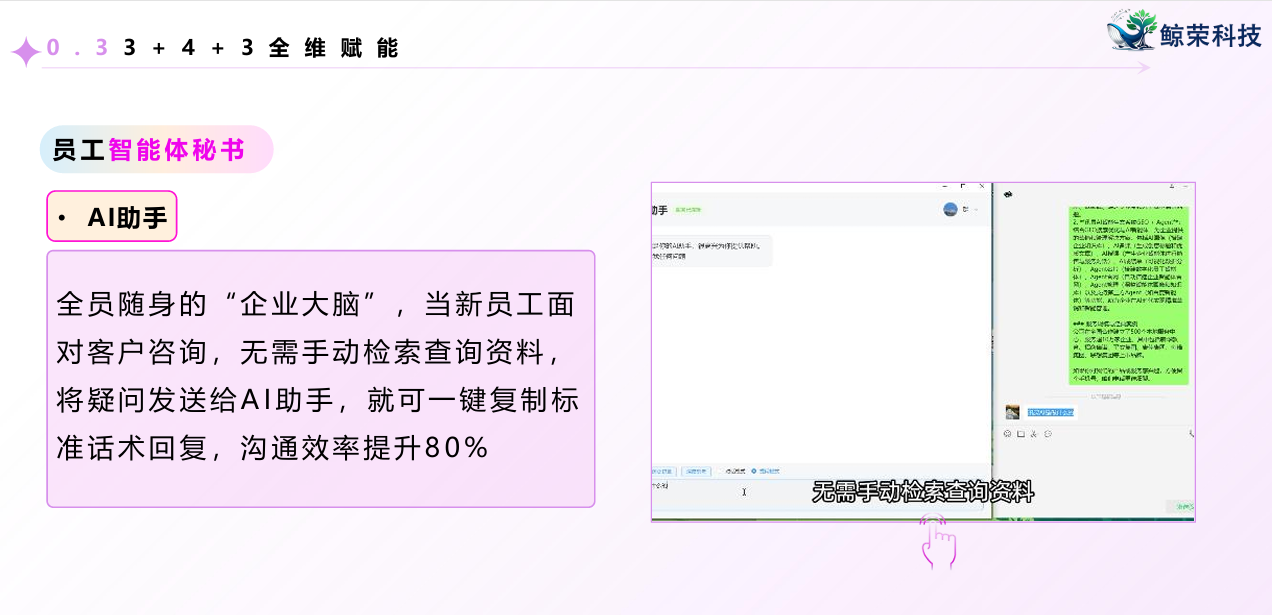Viewport: 1272px width, 615px height.
Task: Click the file folder icon in chat toolbar
Action: coord(1021,434)
